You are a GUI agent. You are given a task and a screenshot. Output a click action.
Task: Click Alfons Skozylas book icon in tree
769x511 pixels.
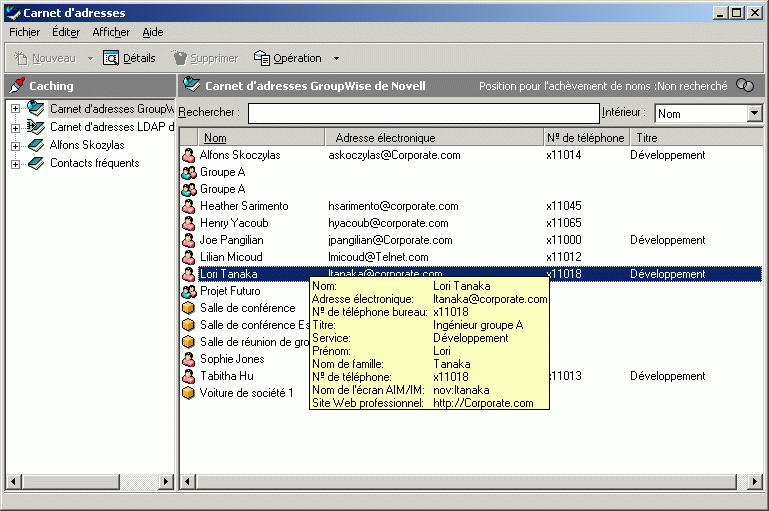36,145
